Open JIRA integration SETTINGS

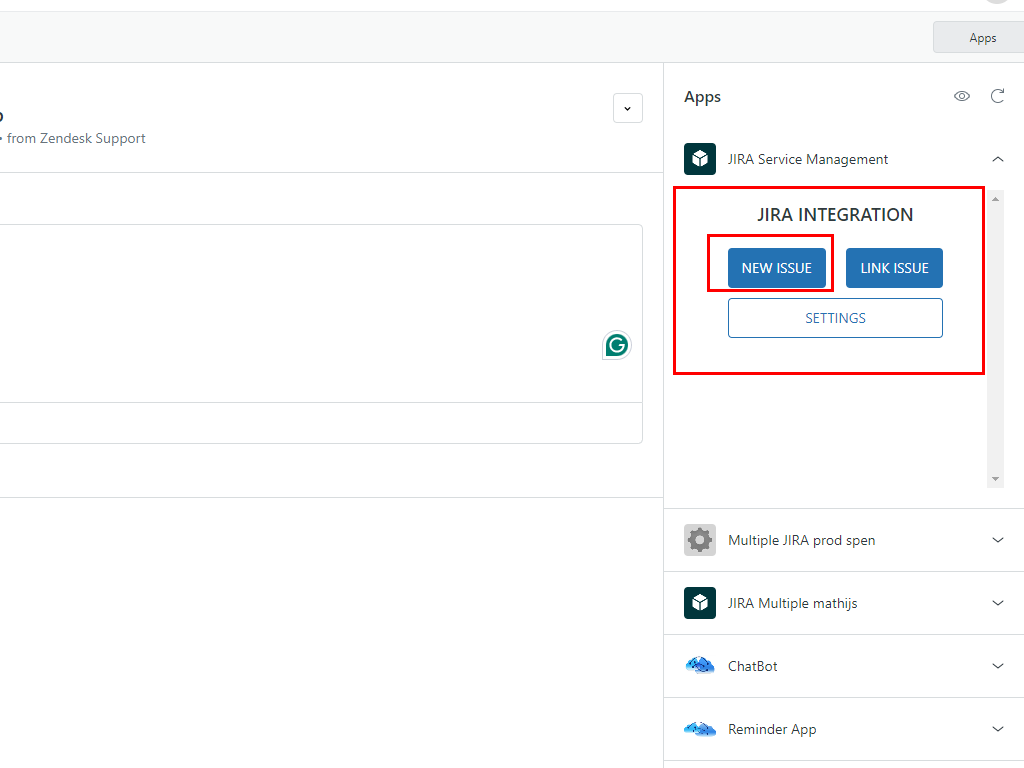click(835, 318)
